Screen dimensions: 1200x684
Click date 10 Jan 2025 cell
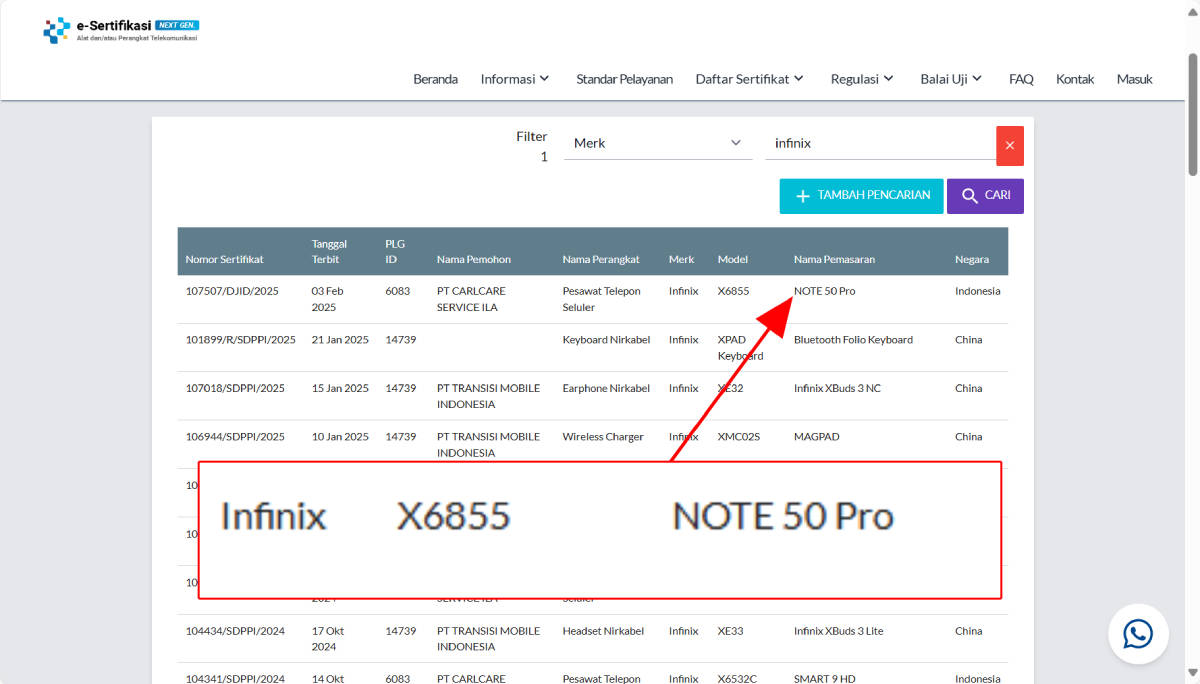point(340,437)
